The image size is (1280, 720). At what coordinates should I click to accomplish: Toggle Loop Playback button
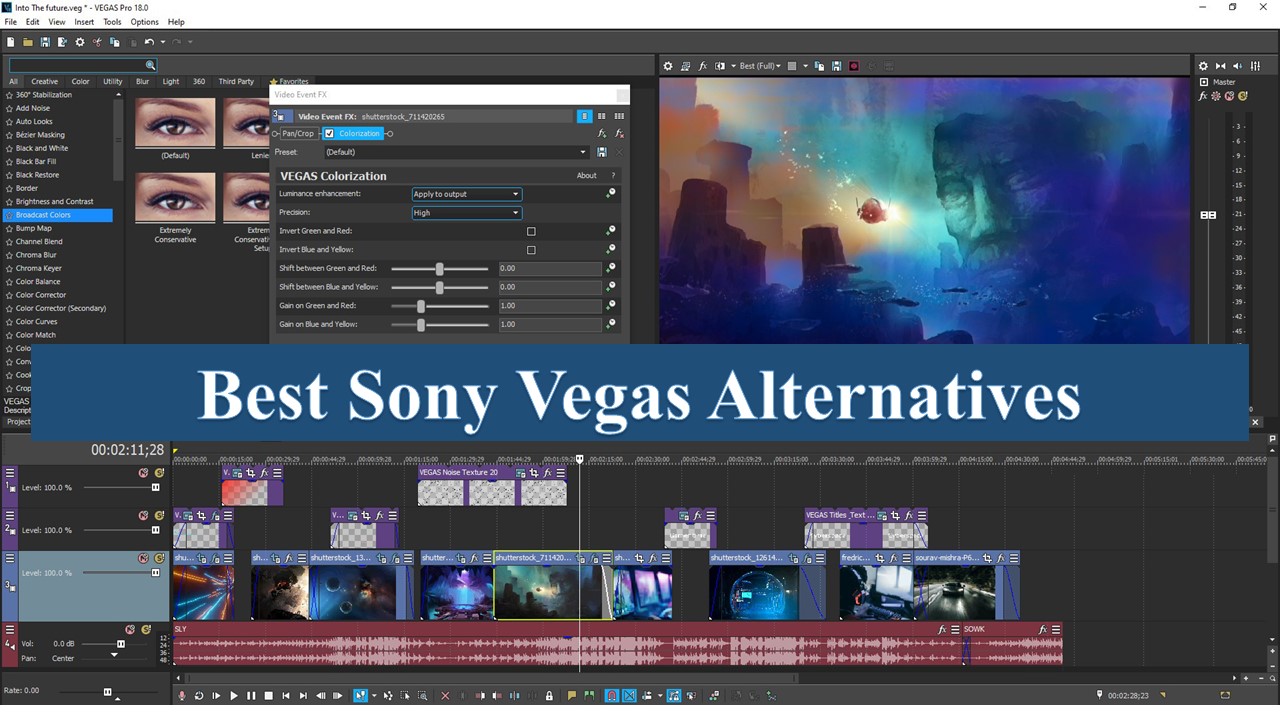[199, 696]
